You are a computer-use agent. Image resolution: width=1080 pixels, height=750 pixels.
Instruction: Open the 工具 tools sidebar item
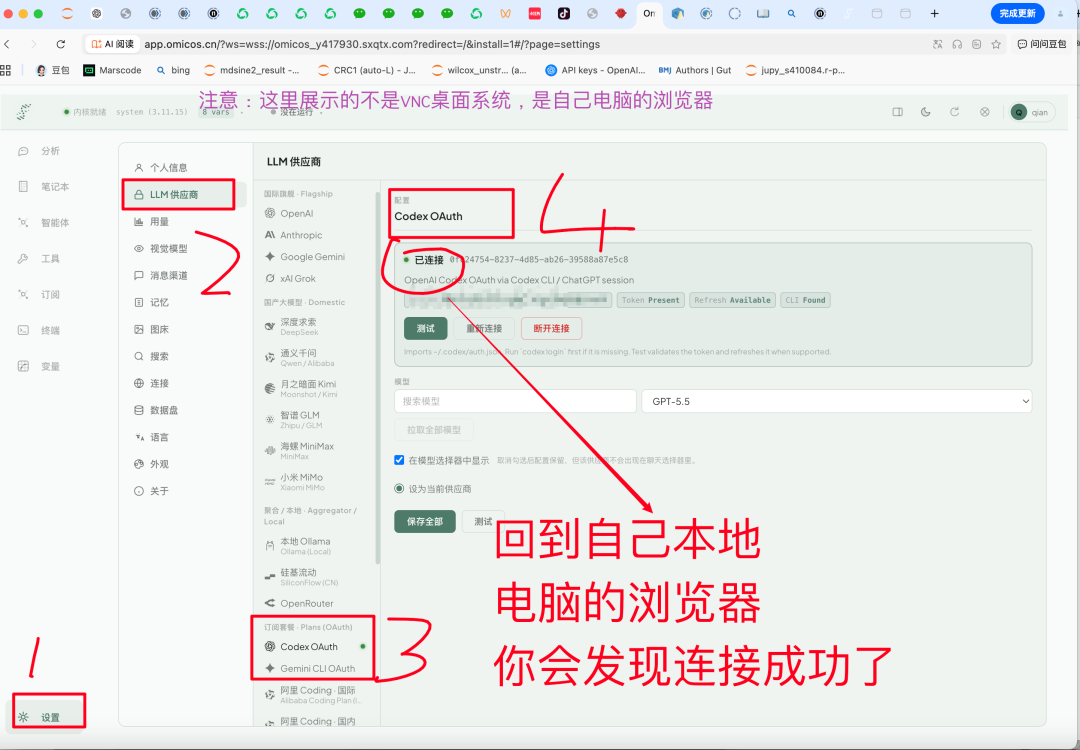click(40, 258)
